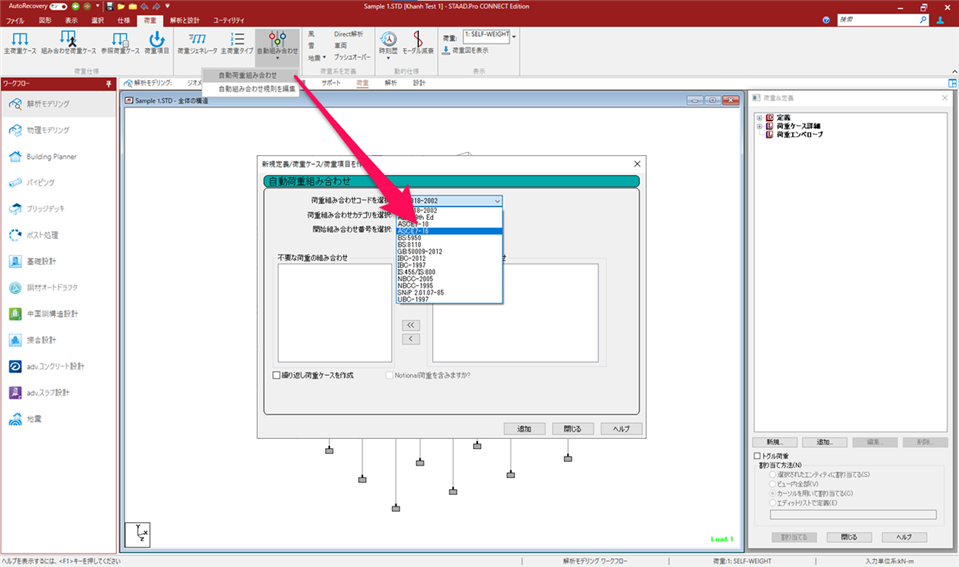Open the 荷重ジェネレータ load generator
Viewport: 959px width, 567px height.
coord(197,43)
